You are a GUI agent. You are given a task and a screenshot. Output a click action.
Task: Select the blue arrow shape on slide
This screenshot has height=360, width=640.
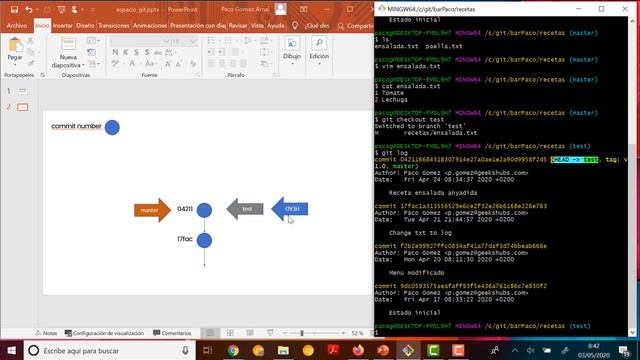click(x=290, y=209)
